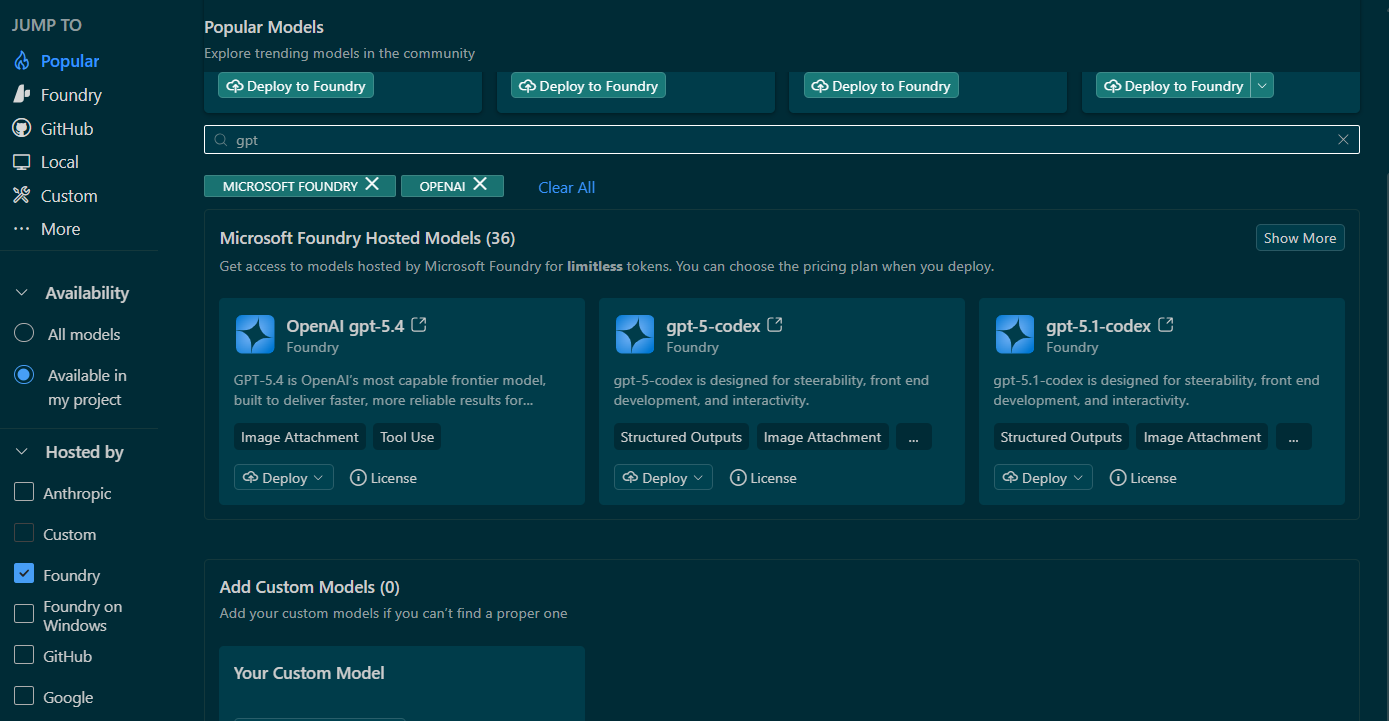
Task: View the License info for gpt-5.1-codex
Action: (1143, 478)
